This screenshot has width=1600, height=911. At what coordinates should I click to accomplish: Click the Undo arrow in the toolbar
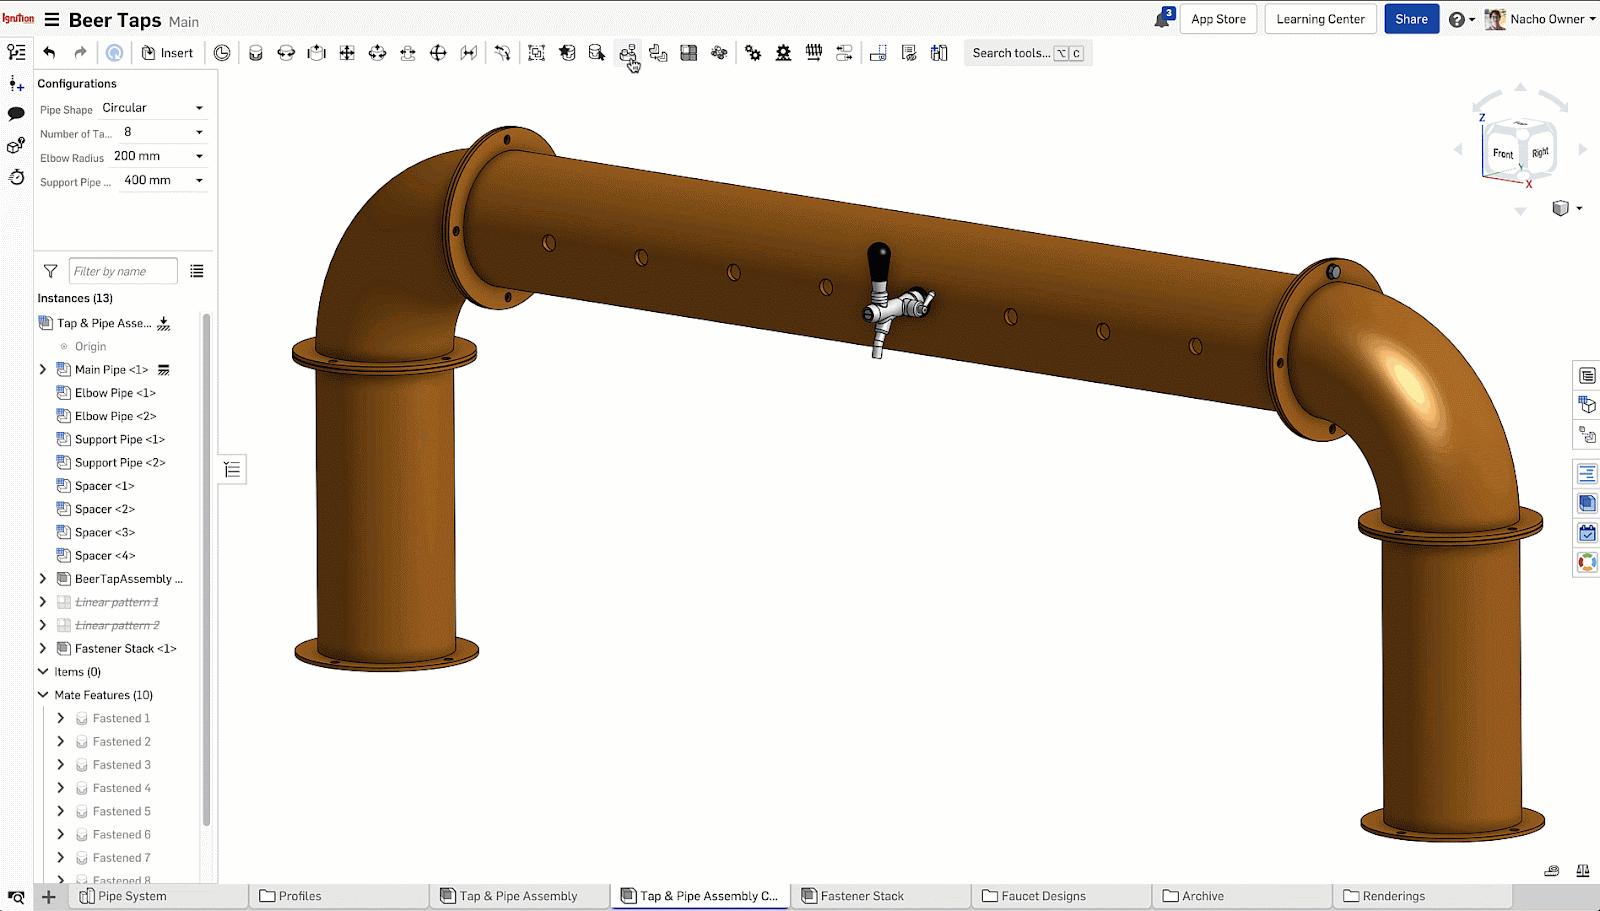coord(49,53)
